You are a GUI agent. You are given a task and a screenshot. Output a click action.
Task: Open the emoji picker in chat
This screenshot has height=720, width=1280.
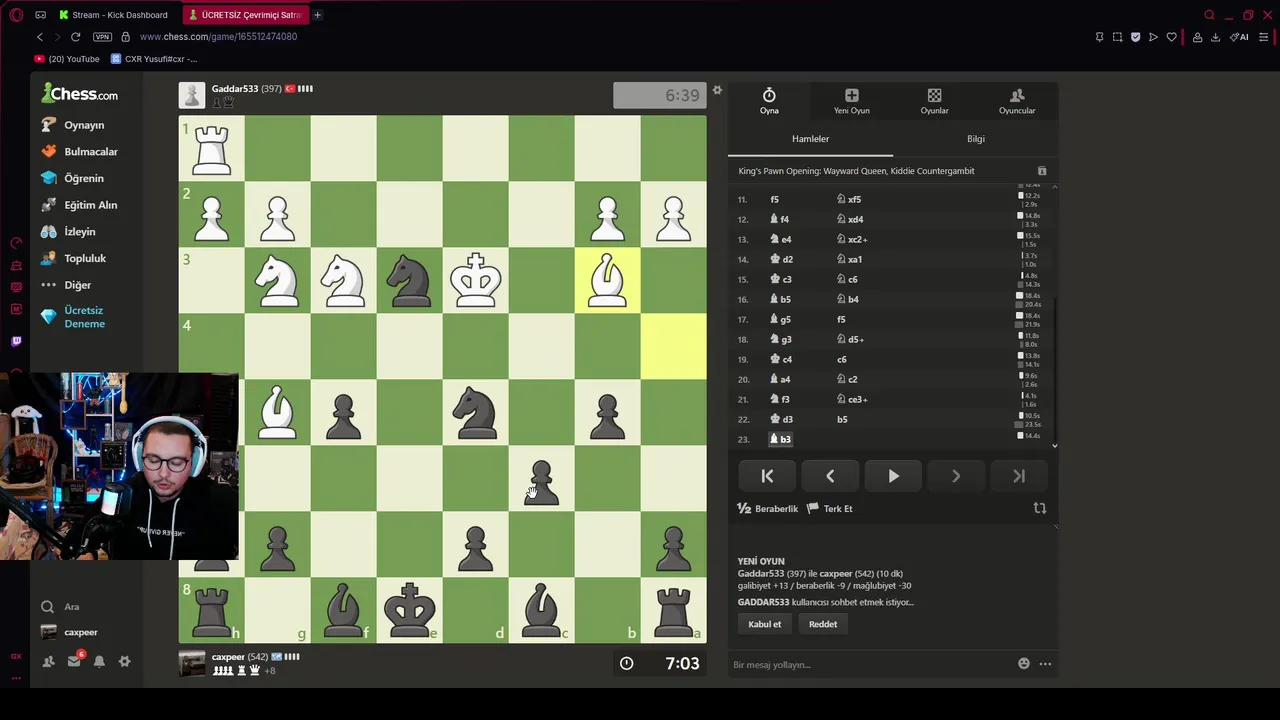point(1024,664)
